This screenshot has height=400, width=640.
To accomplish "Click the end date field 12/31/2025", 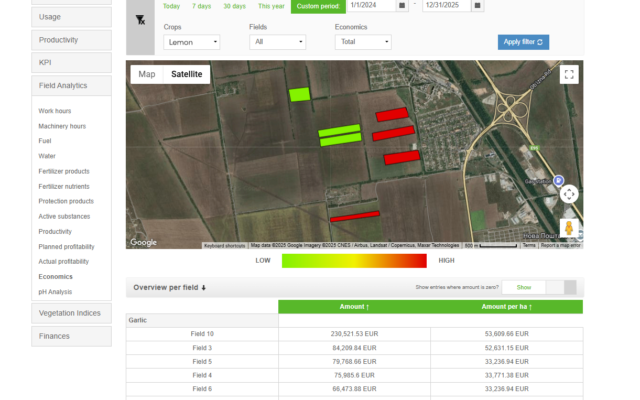I will [447, 5].
